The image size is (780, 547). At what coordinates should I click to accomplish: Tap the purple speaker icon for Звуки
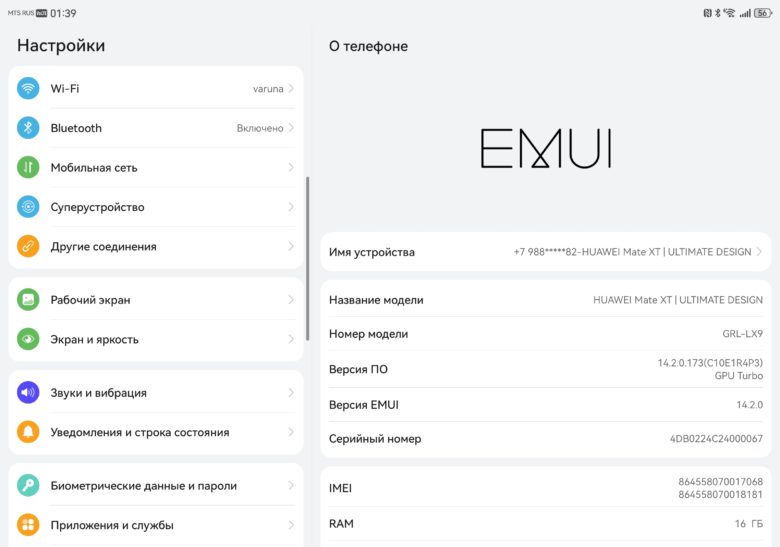click(x=28, y=392)
